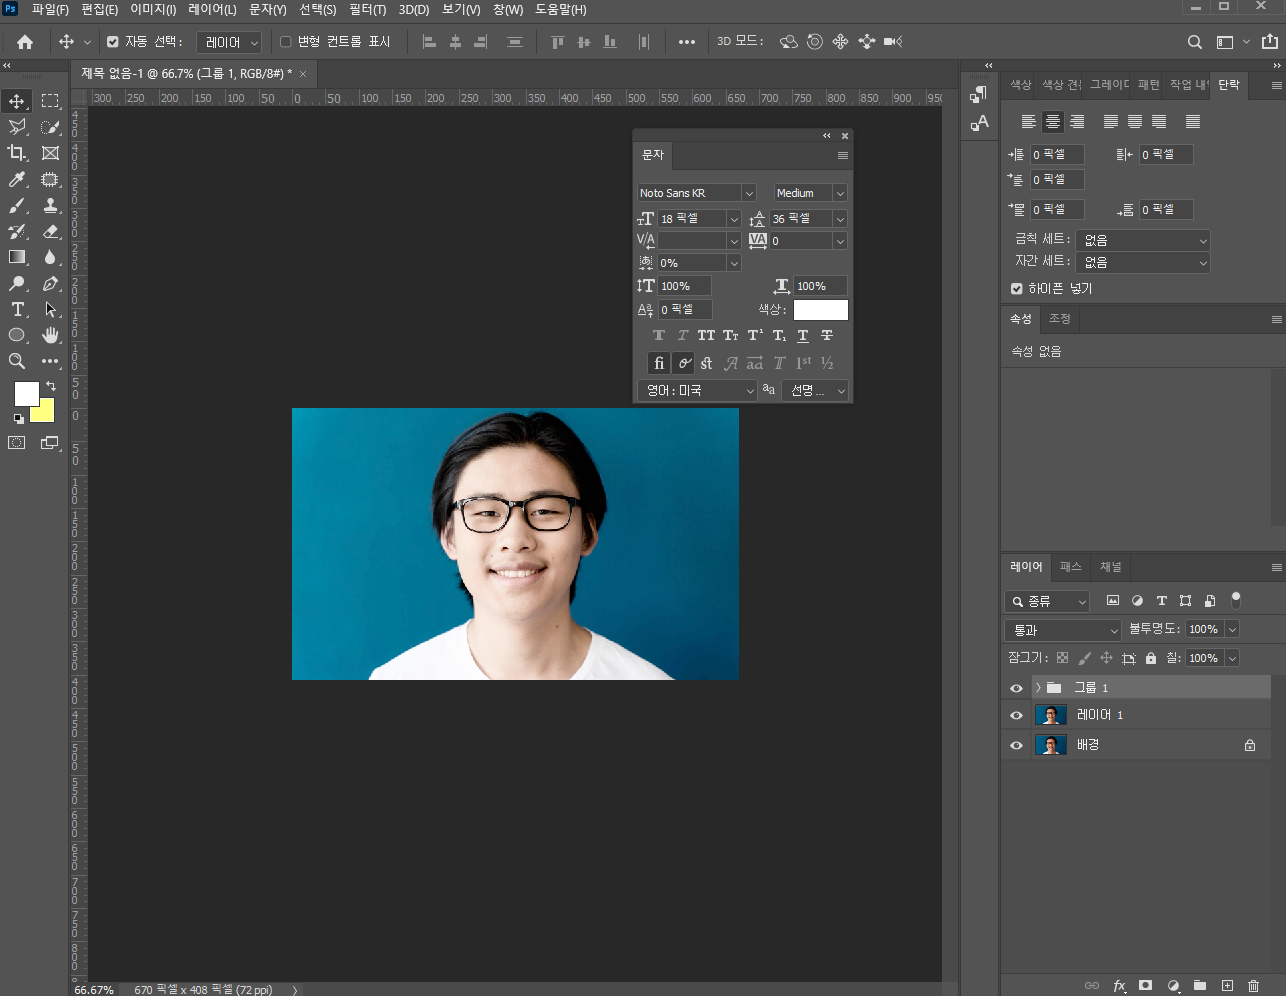Toggle Faux Bold in Character panel
Screen dimensions: 1286x996
point(658,335)
